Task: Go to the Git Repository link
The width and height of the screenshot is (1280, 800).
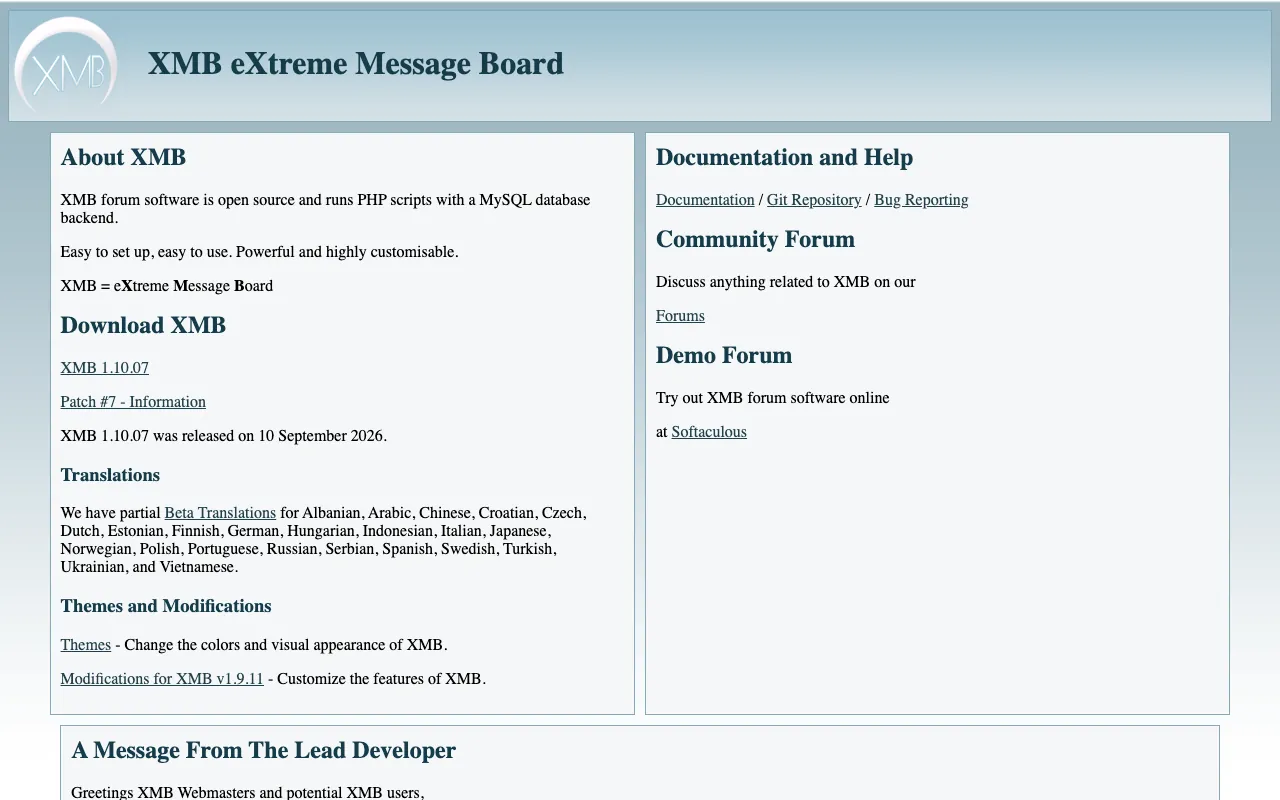Action: click(814, 200)
